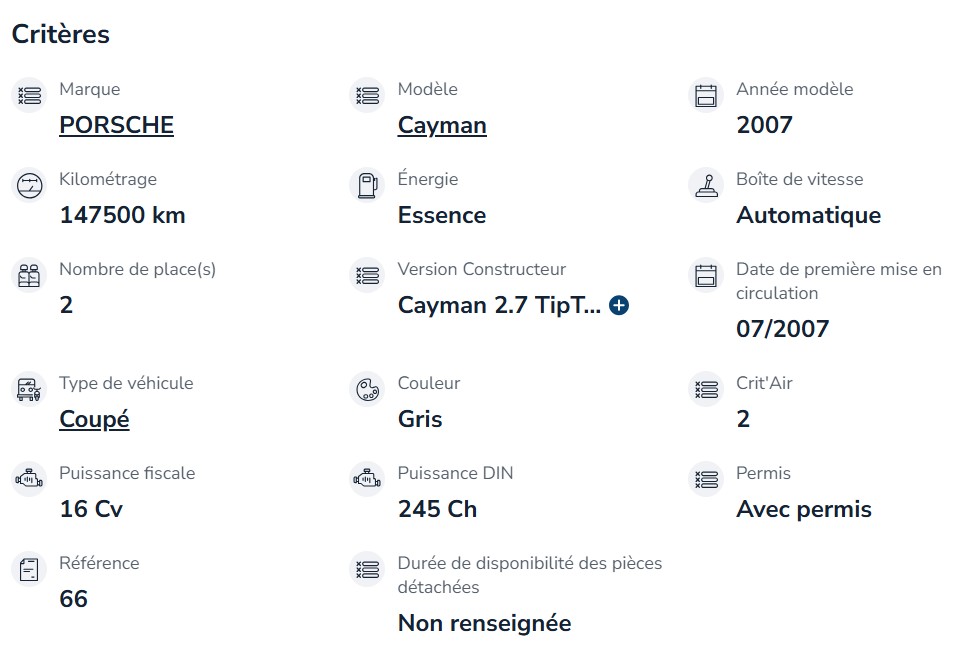Open the Cayman model link
The image size is (979, 655).
click(442, 125)
